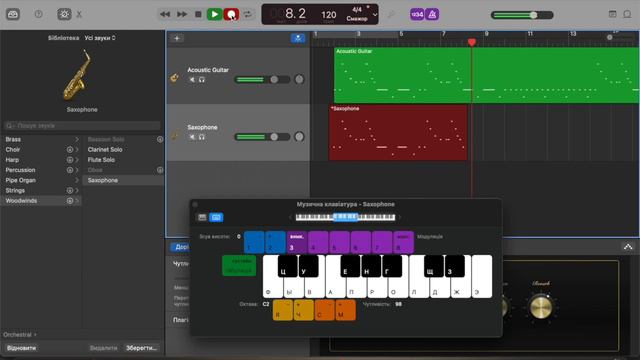Solo the Acoustic Guitar track headphones

(x=202, y=80)
